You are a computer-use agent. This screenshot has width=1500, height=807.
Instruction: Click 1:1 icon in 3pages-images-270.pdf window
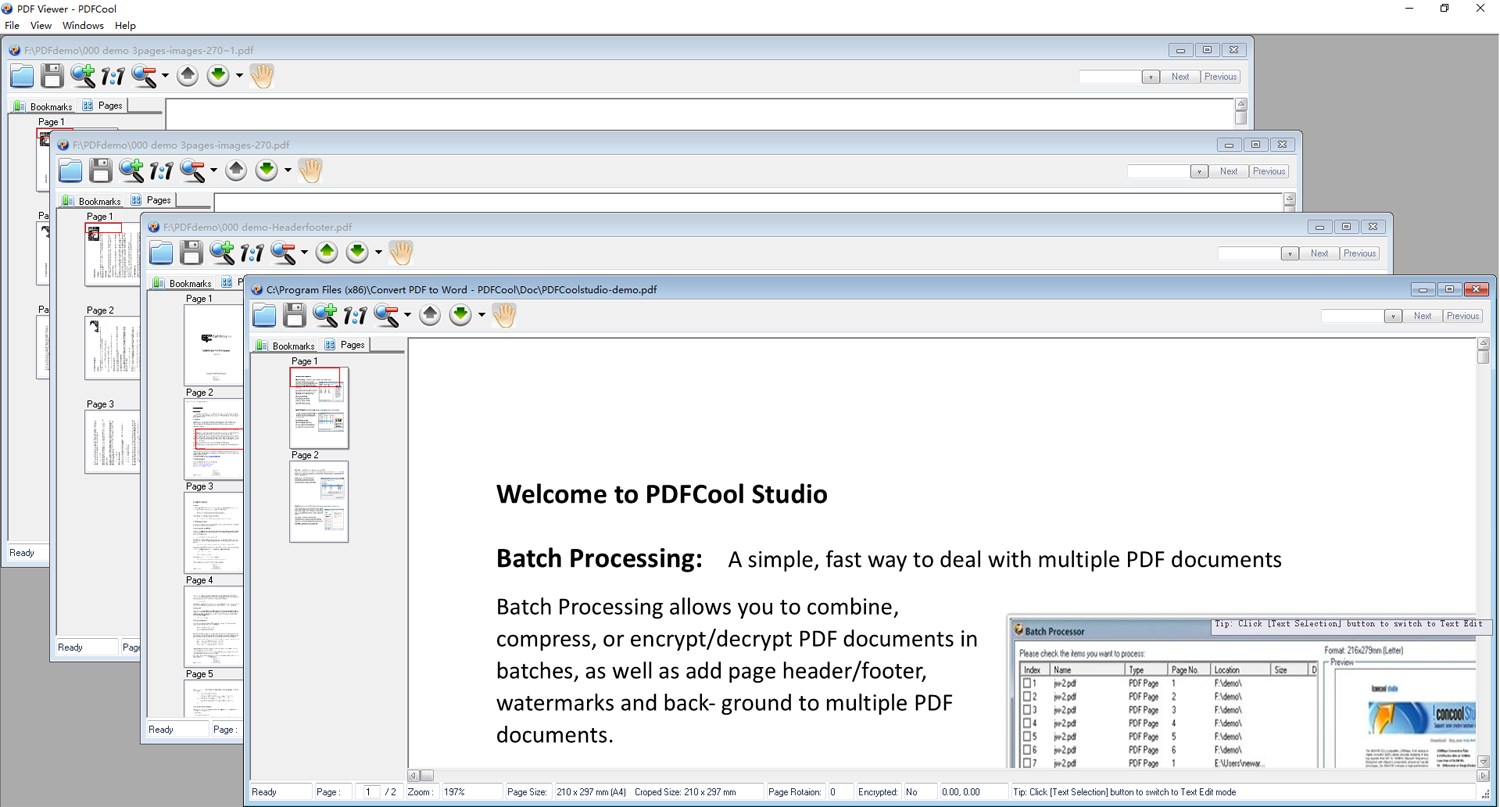pos(161,171)
